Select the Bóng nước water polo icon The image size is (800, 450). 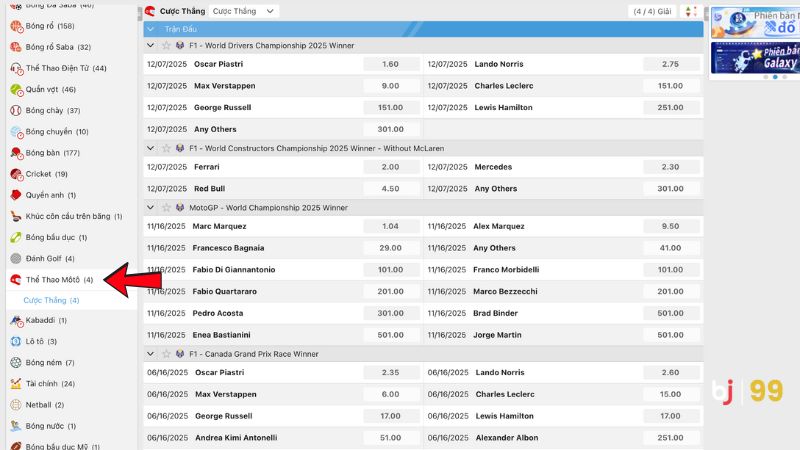pos(16,426)
